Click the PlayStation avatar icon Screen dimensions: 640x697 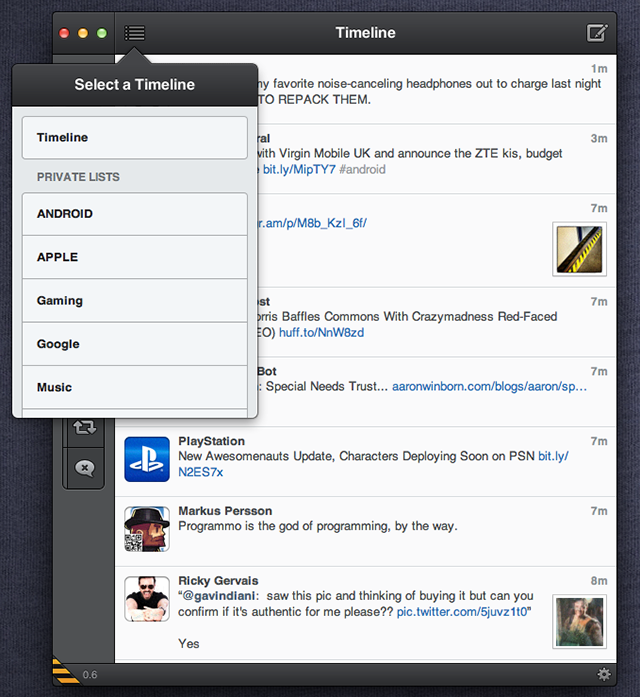point(147,459)
